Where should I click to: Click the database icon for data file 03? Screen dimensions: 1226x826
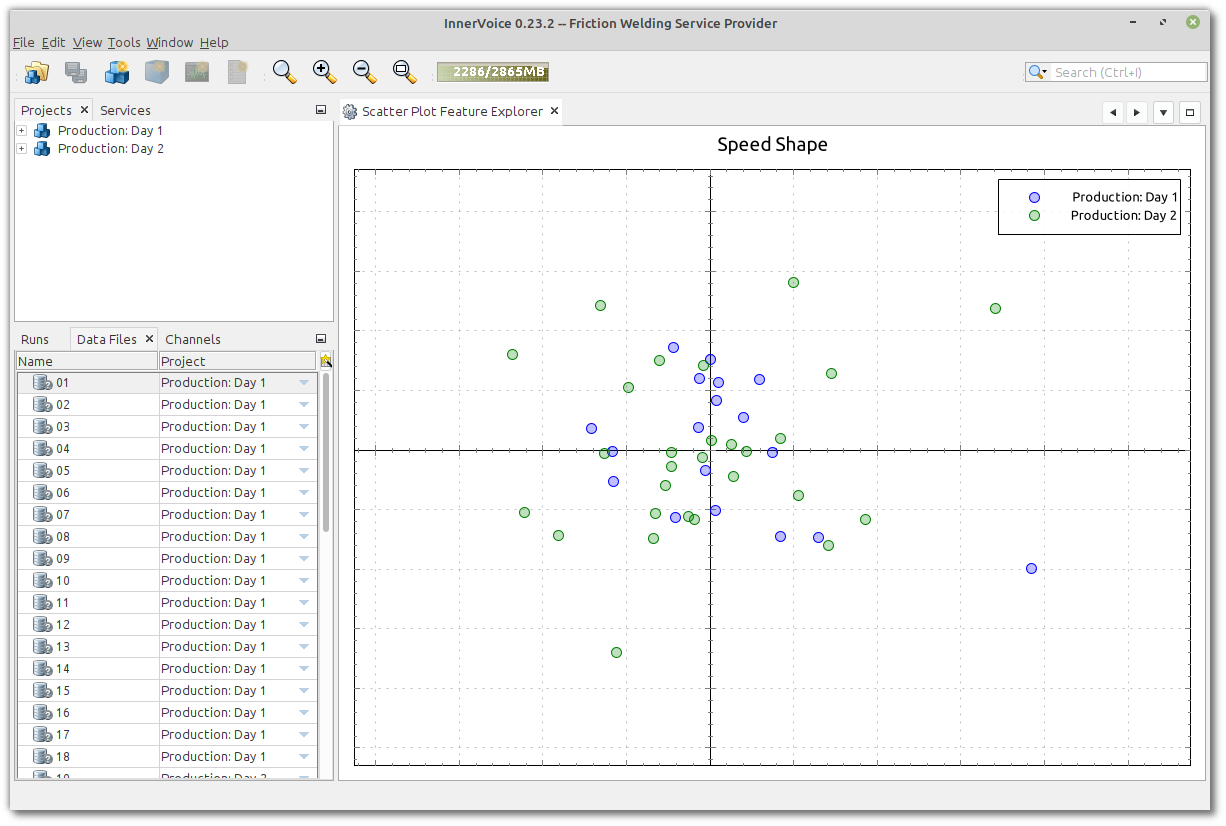(x=42, y=427)
